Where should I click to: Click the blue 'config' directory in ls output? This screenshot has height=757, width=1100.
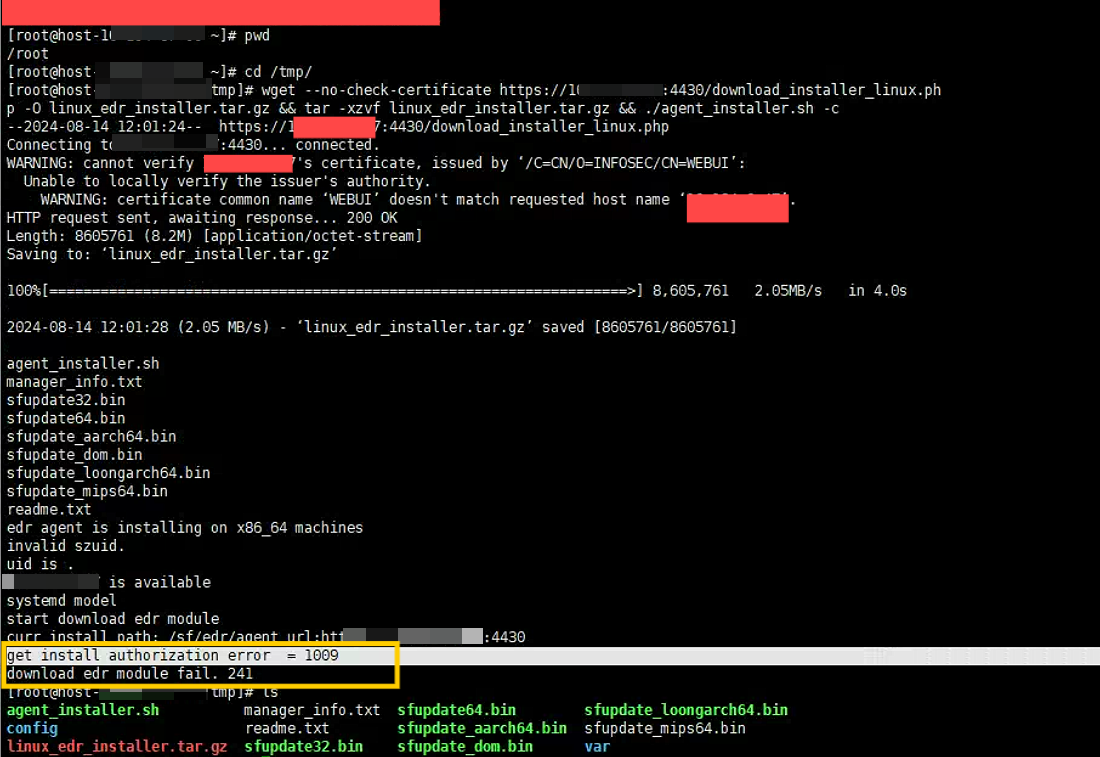point(31,728)
